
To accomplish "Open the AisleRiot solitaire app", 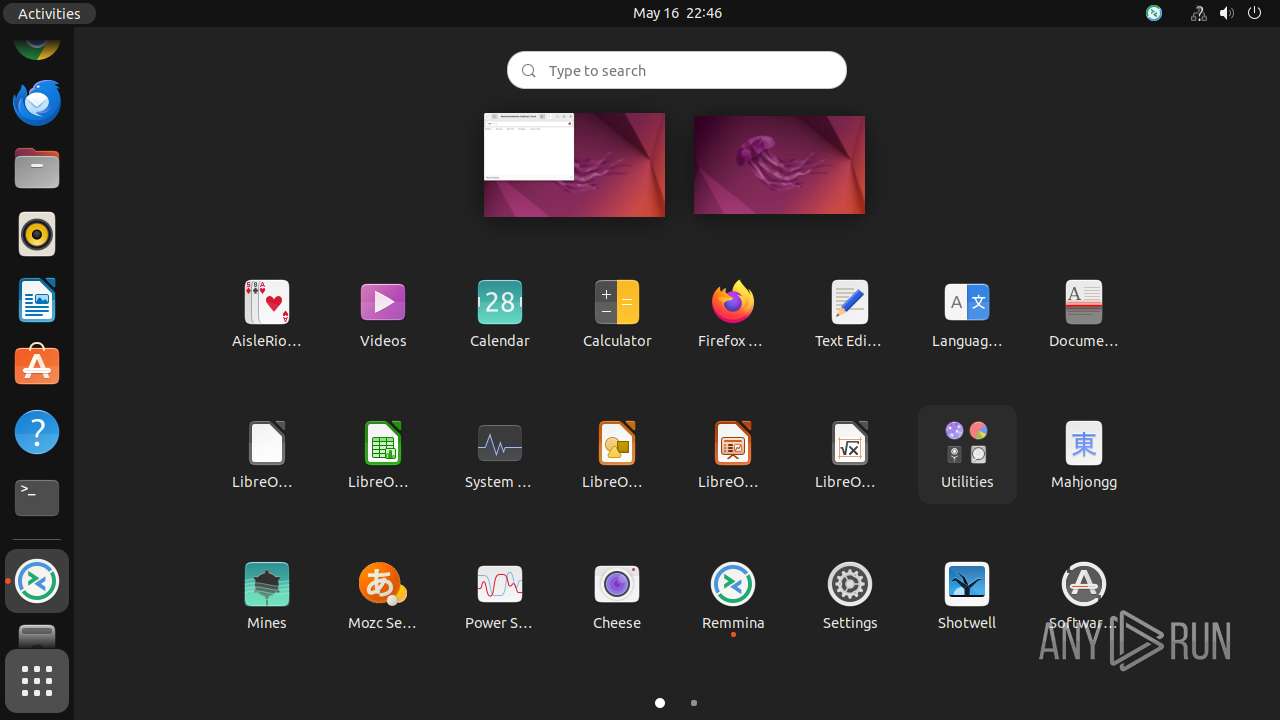I will pyautogui.click(x=267, y=313).
